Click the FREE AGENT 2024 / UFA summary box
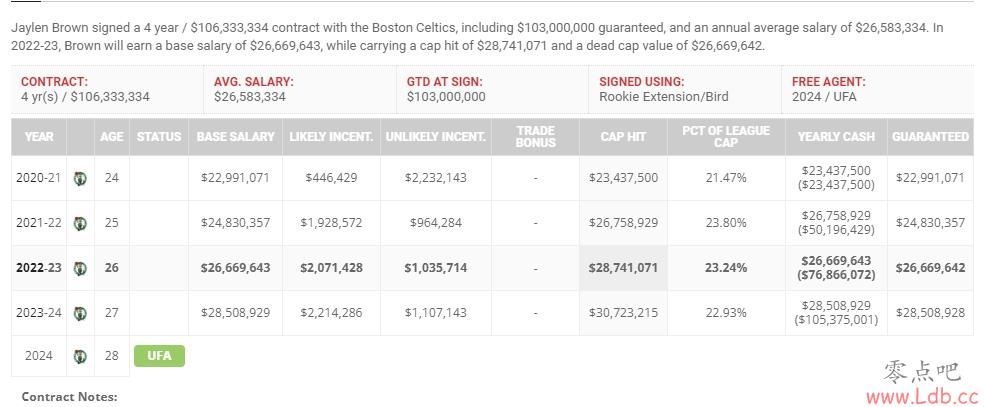Viewport: 988px width, 407px height. click(x=878, y=89)
